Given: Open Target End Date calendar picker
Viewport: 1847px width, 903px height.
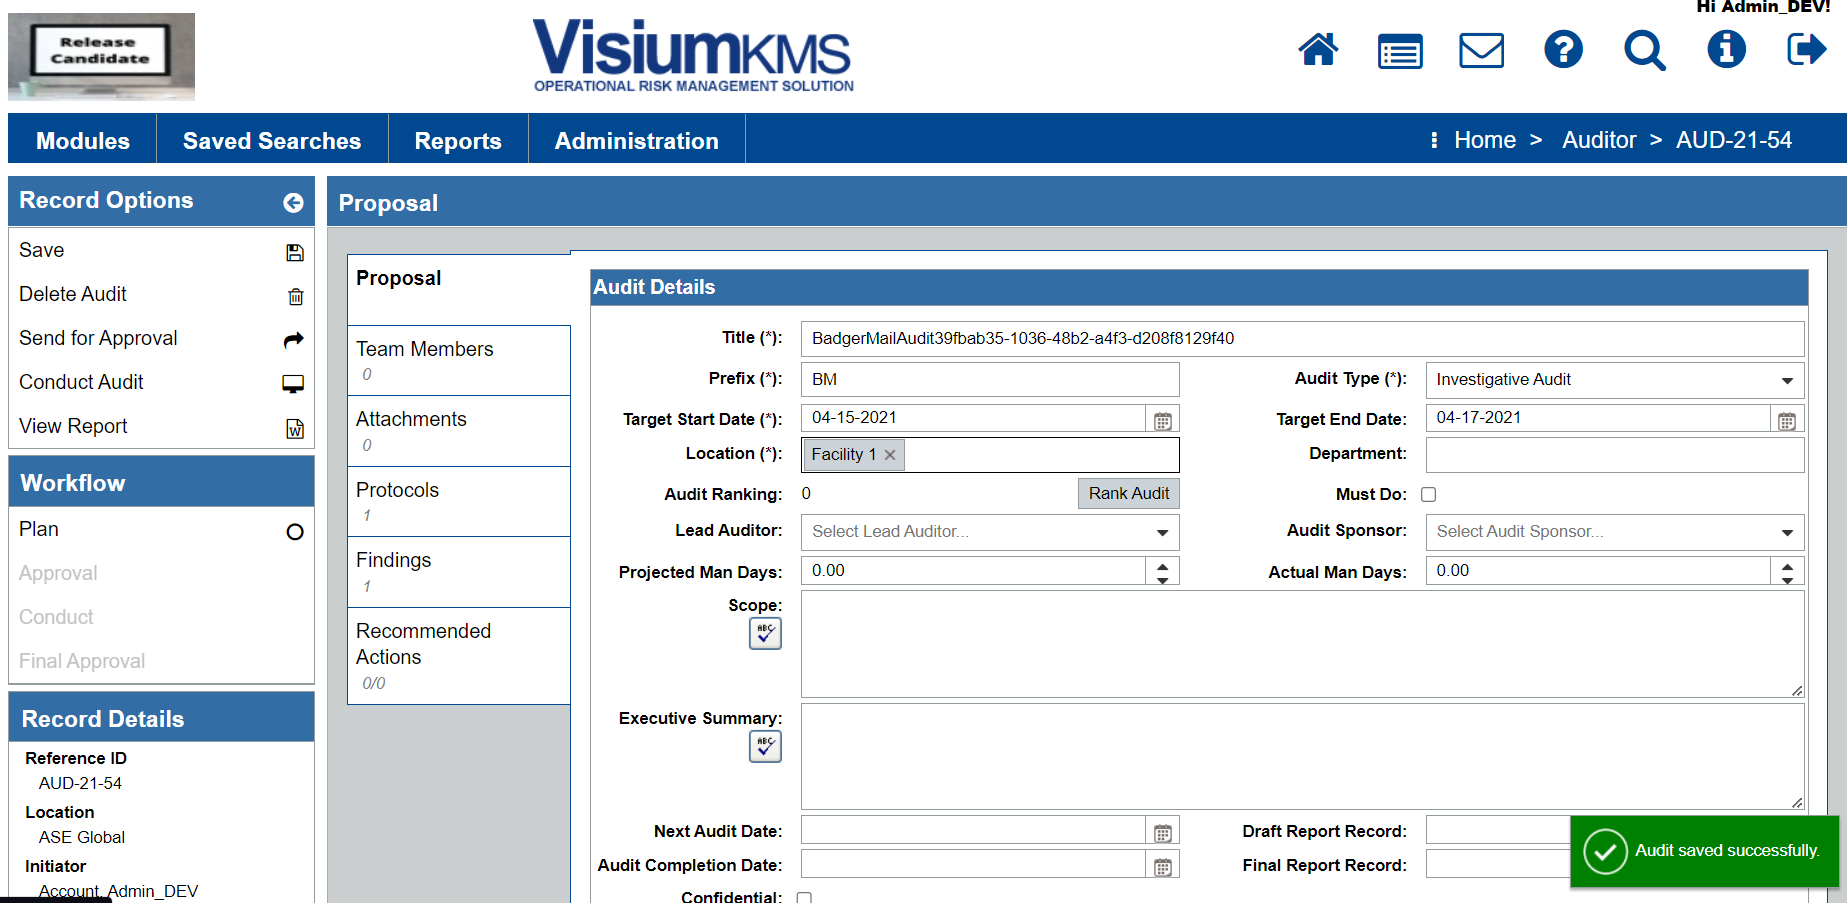Looking at the screenshot, I should point(1787,421).
